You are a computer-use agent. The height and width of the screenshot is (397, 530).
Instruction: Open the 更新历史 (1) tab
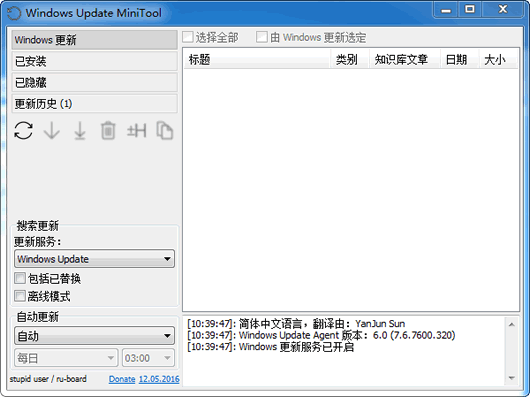(x=95, y=103)
